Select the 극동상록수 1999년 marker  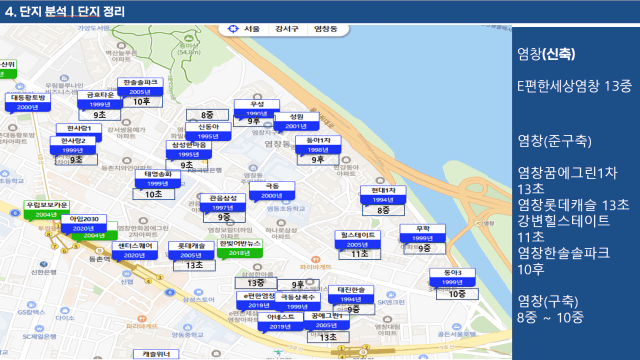point(297,302)
